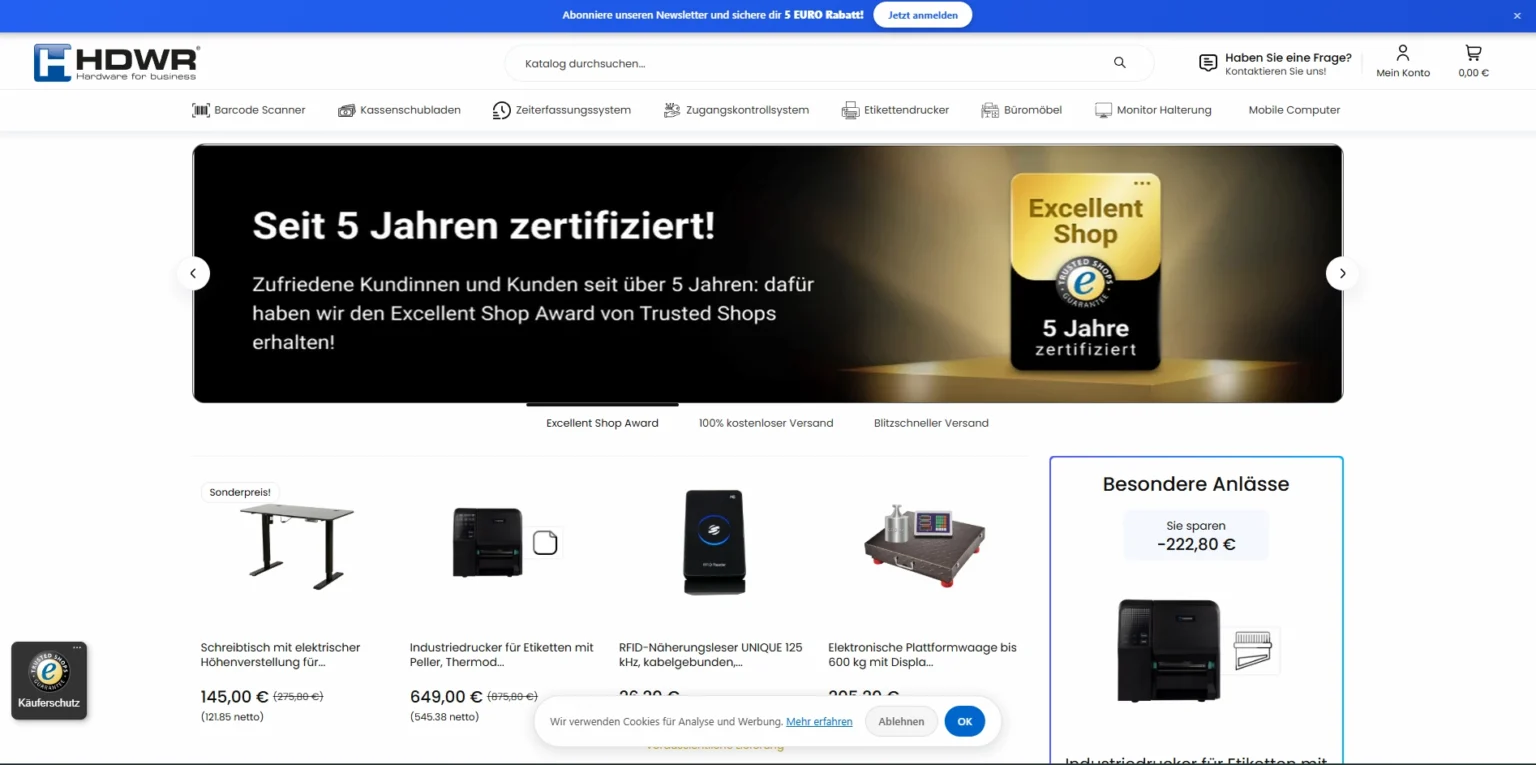Decline cookies with Ablehnen
Image resolution: width=1536 pixels, height=765 pixels.
click(x=901, y=721)
